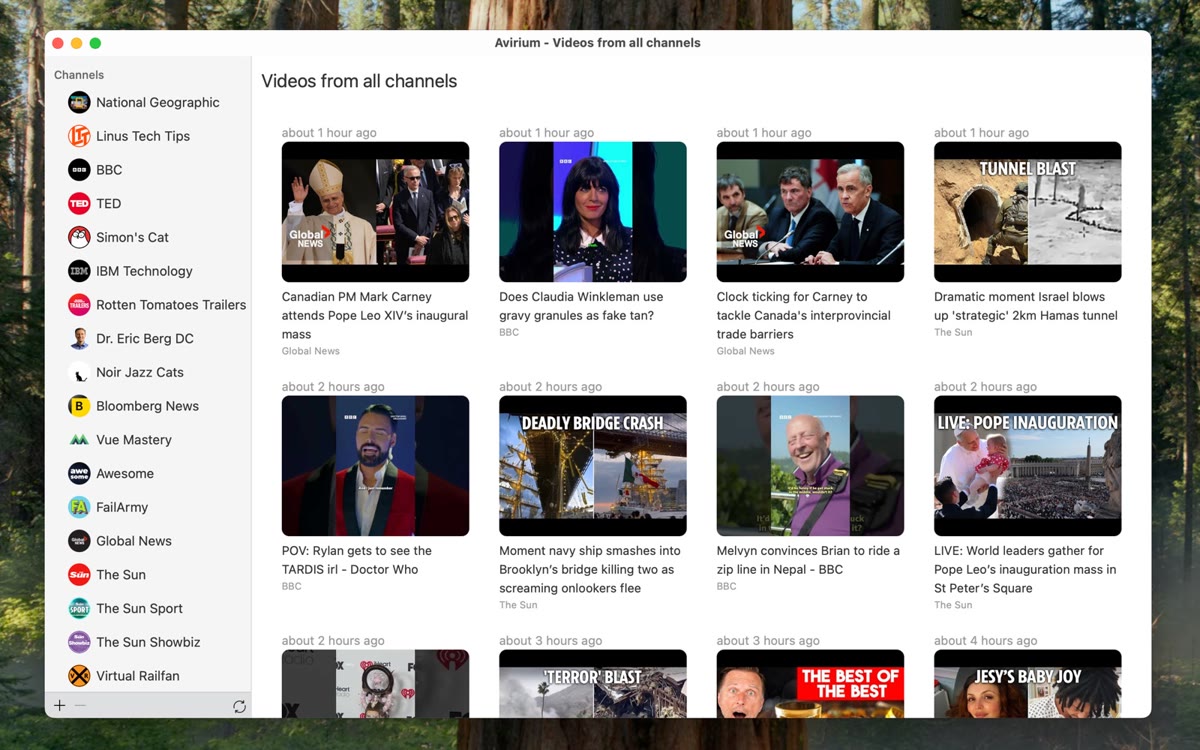Click title 'Clock ticking for Carney to tackle'

(804, 316)
